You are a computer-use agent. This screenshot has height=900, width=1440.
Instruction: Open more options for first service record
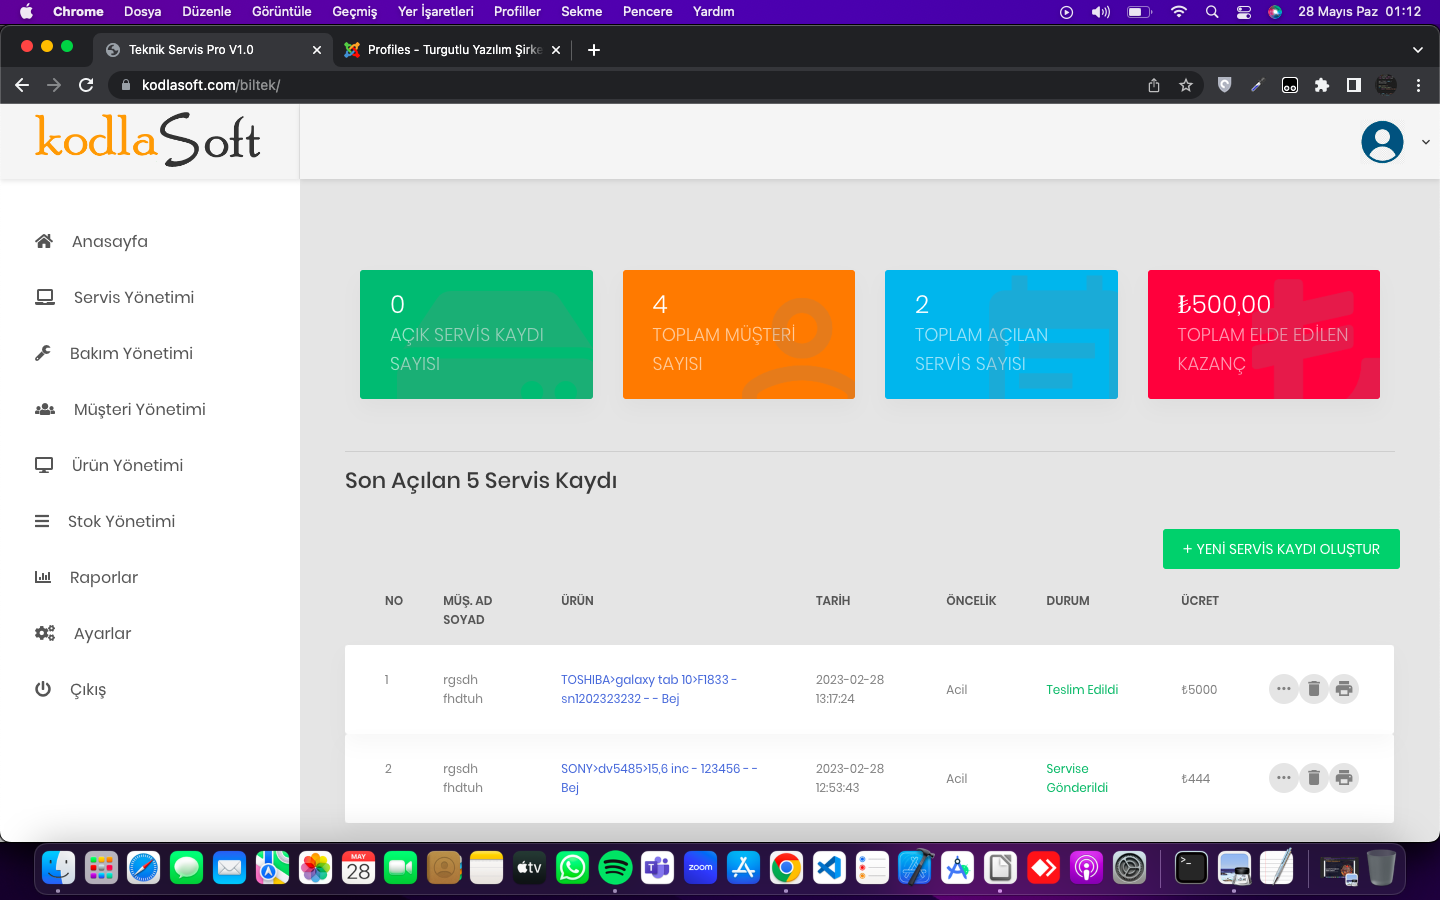tap(1283, 689)
